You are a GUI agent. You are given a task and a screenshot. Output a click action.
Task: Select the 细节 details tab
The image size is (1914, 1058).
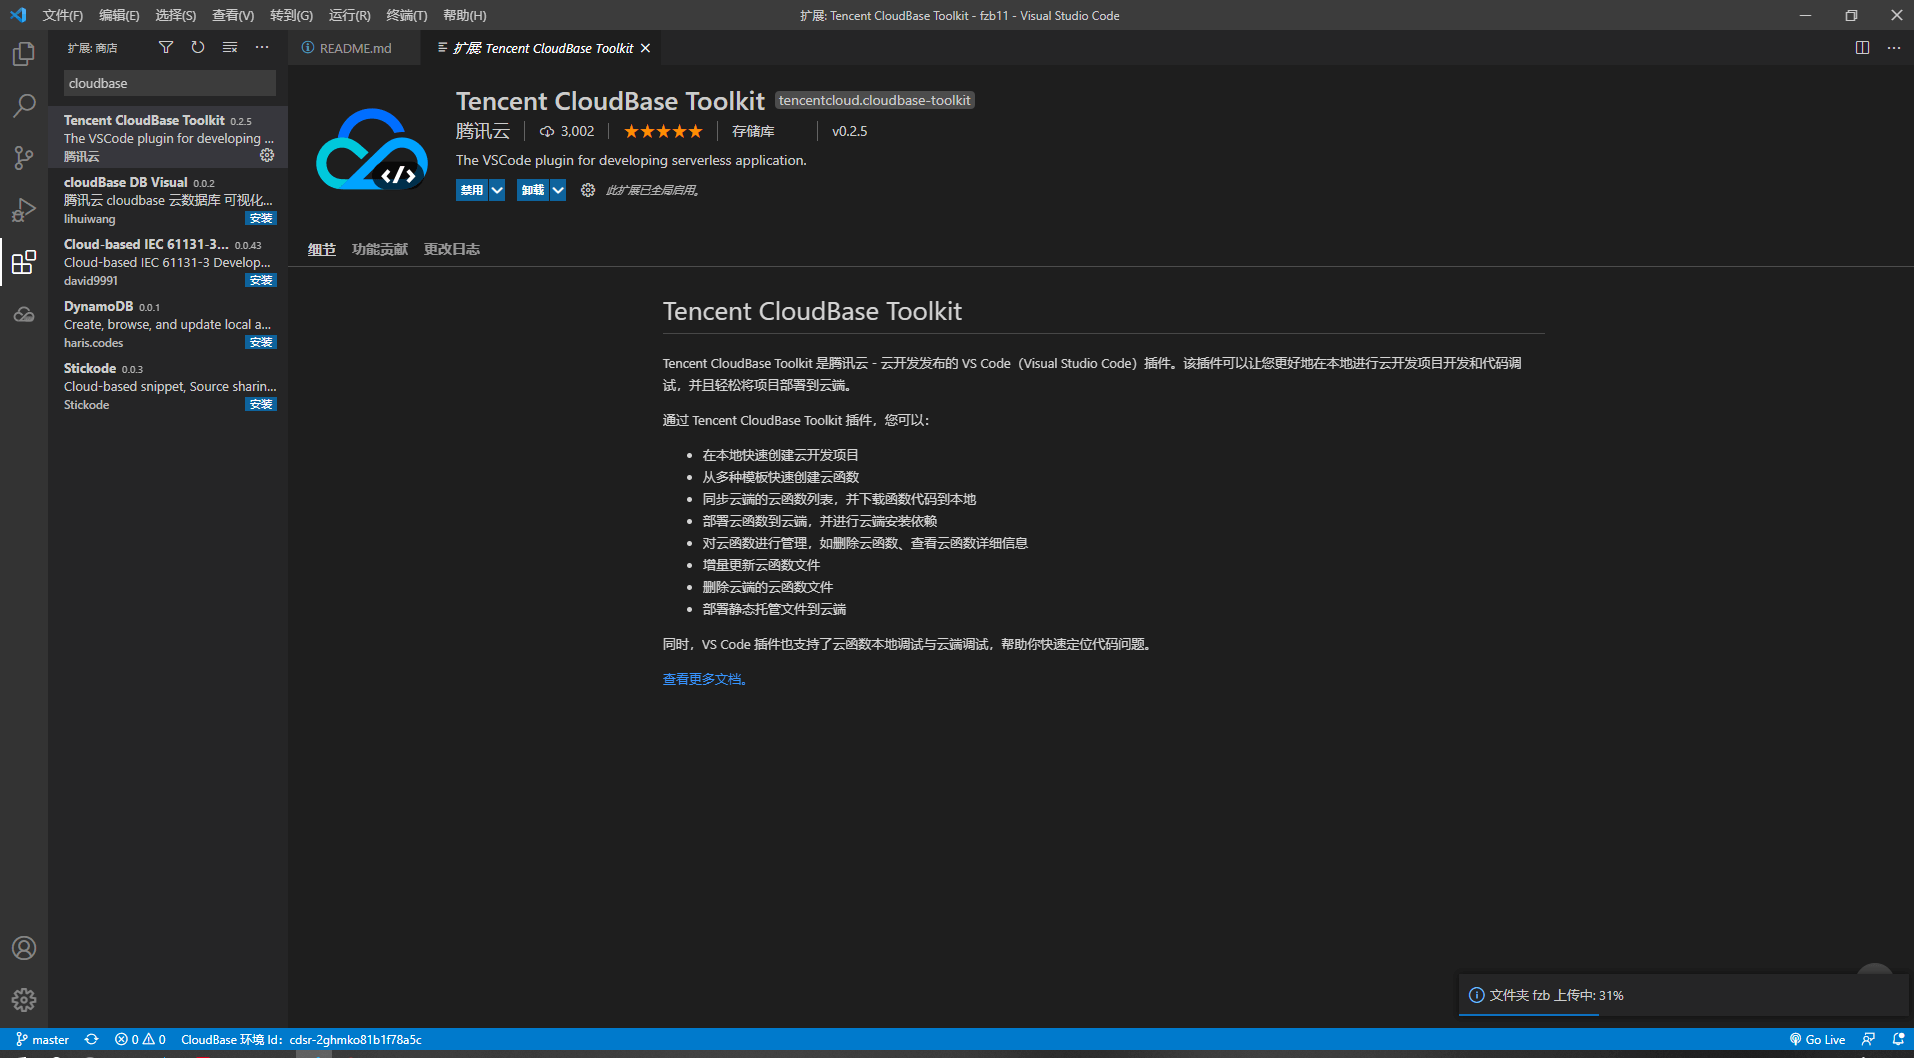(322, 249)
